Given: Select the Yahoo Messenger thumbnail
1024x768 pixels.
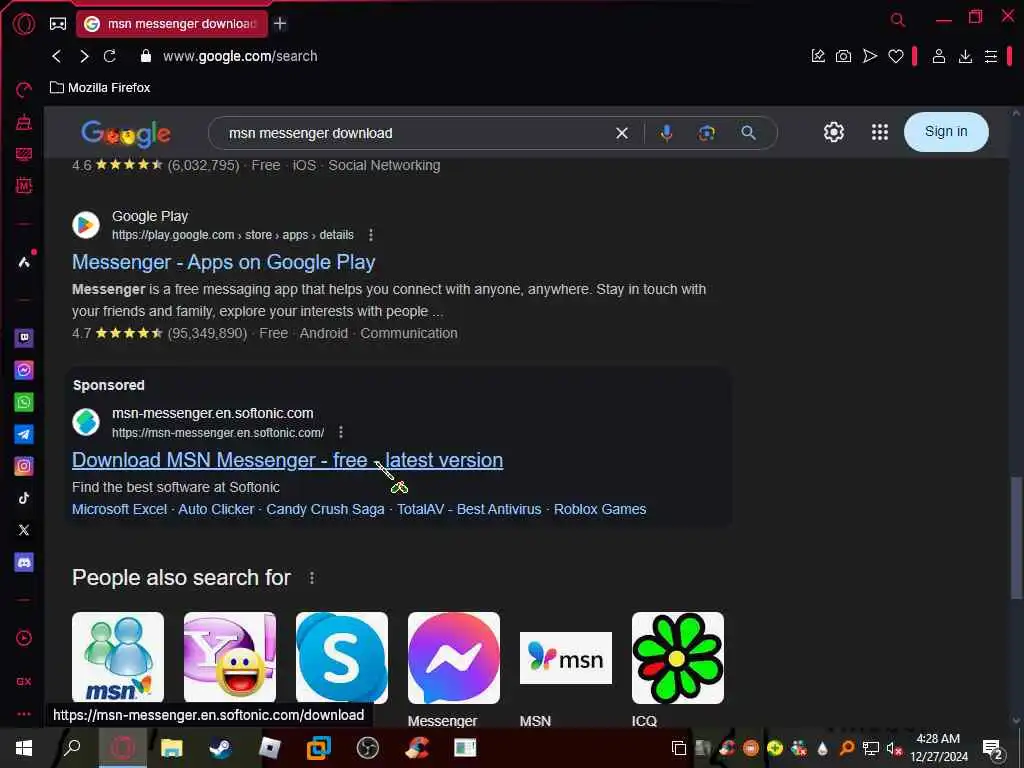Looking at the screenshot, I should coord(230,657).
